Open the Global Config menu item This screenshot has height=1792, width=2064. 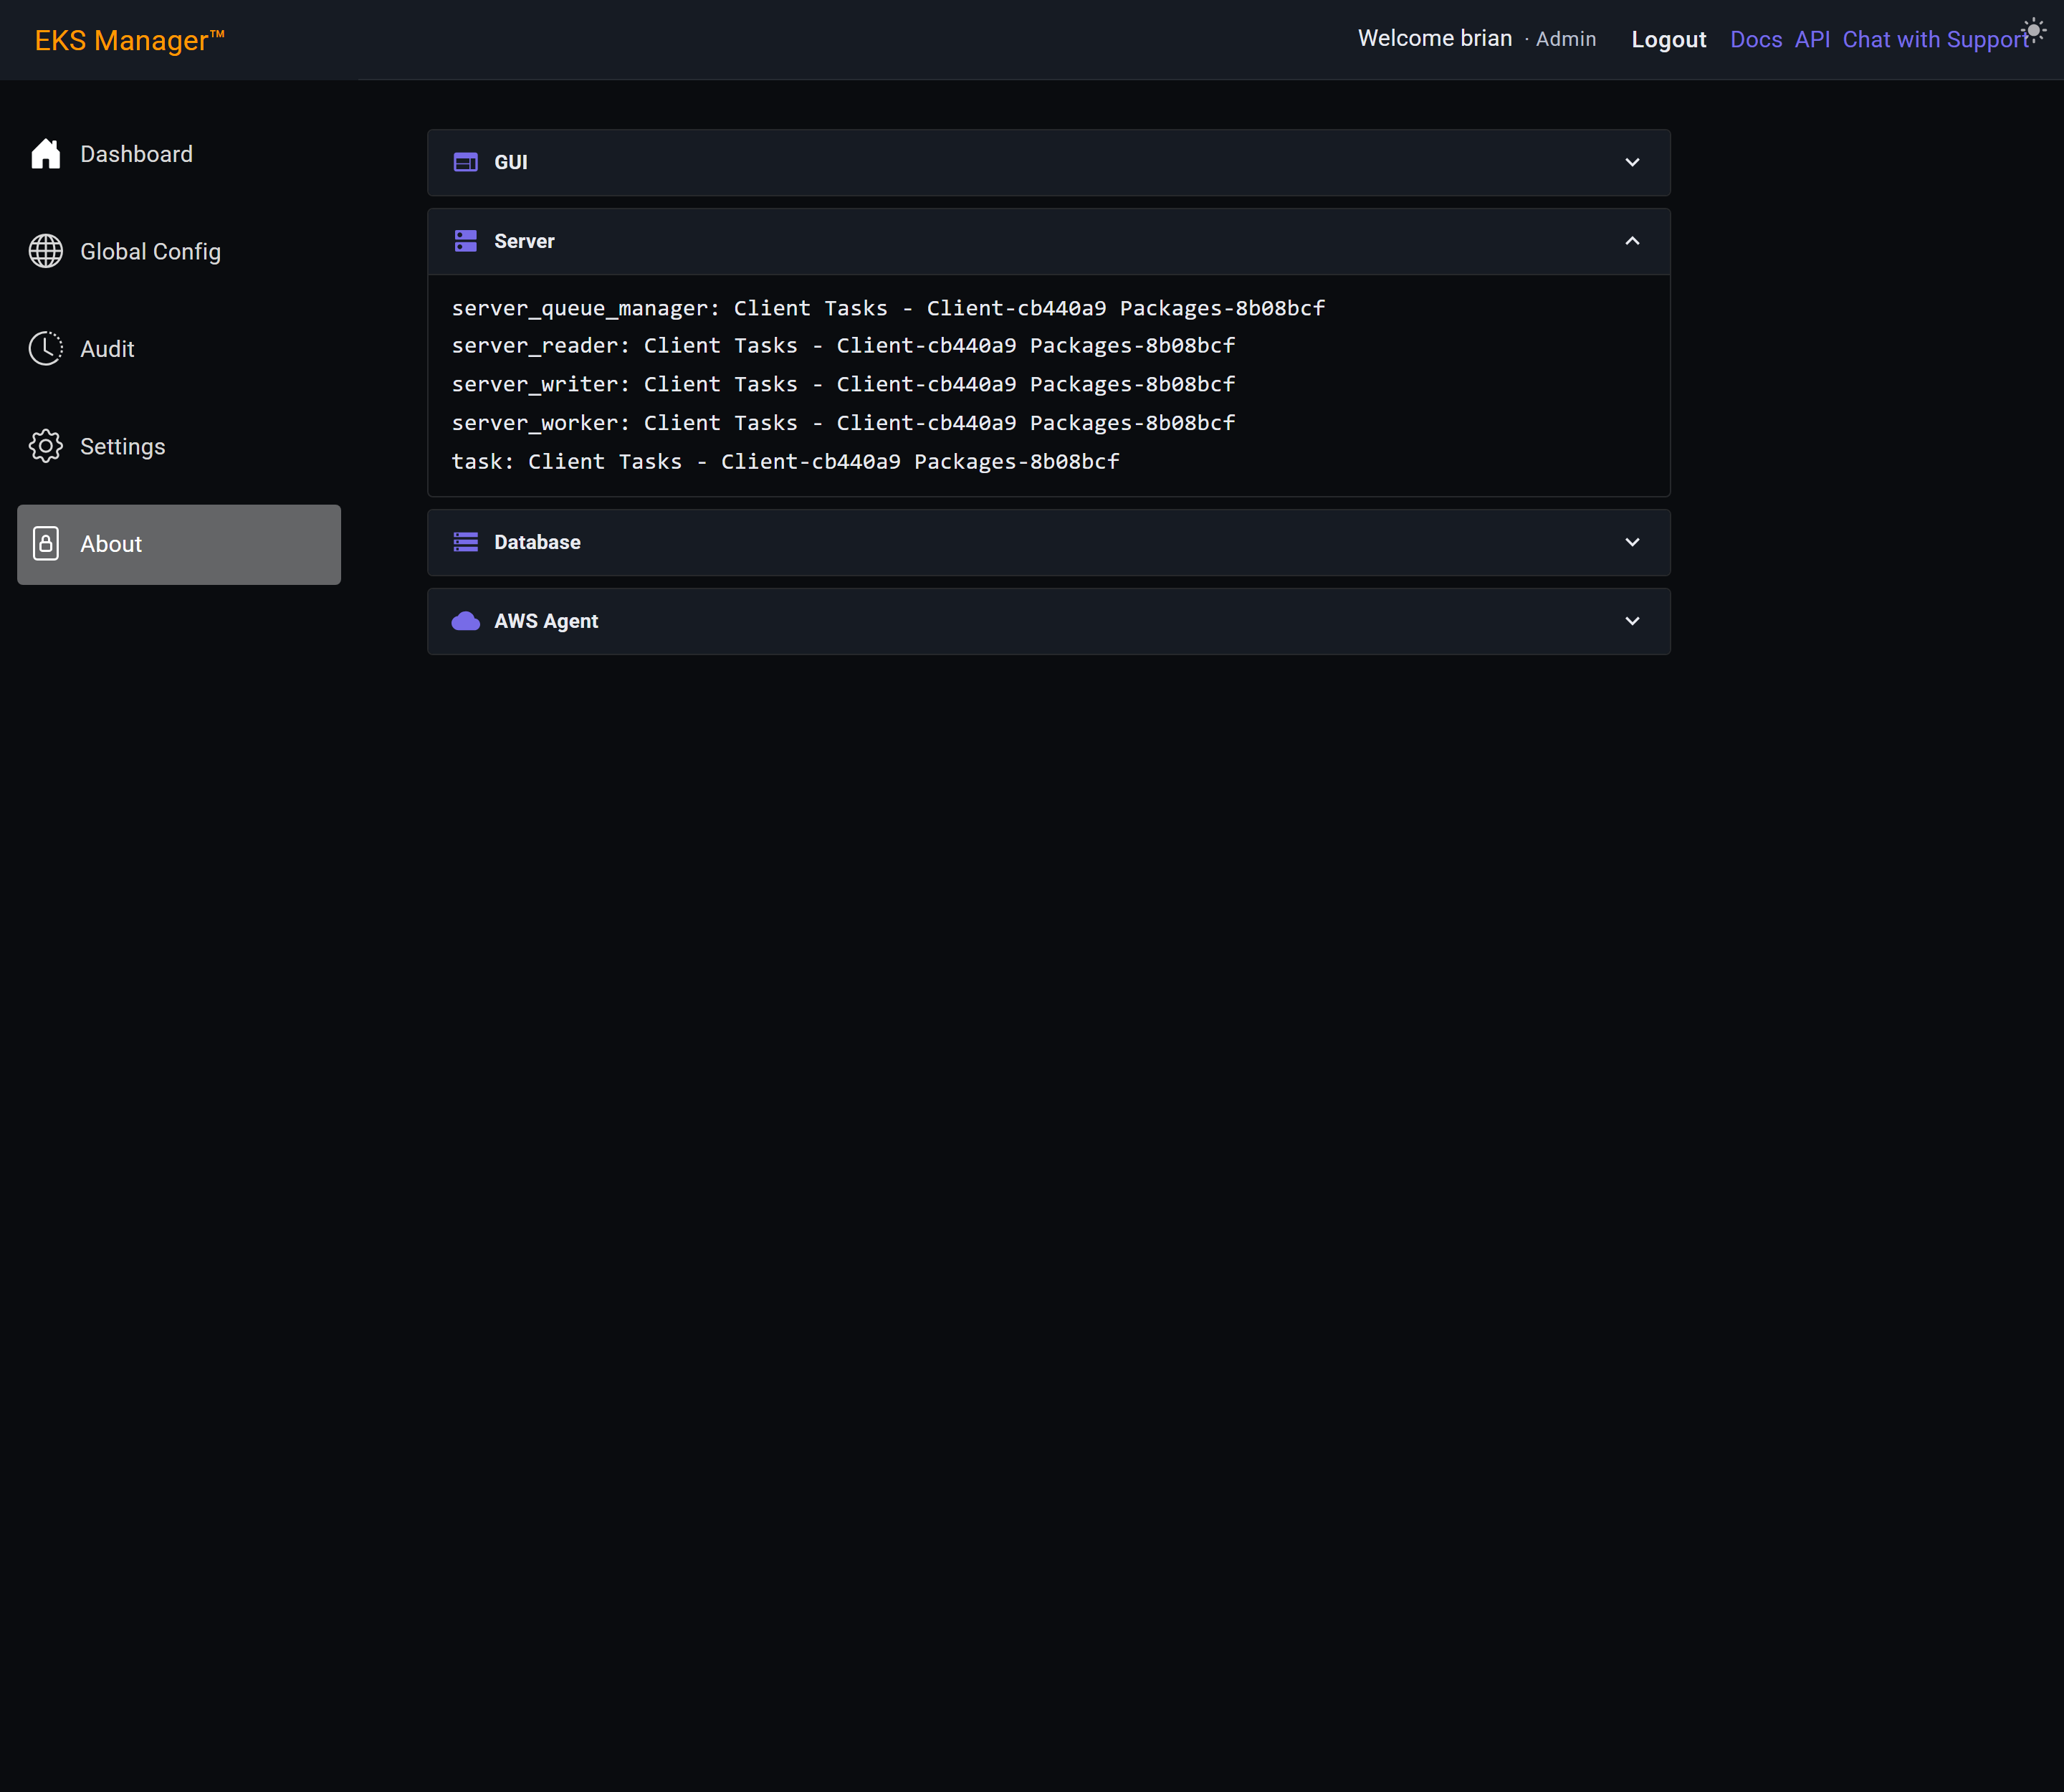(x=179, y=251)
